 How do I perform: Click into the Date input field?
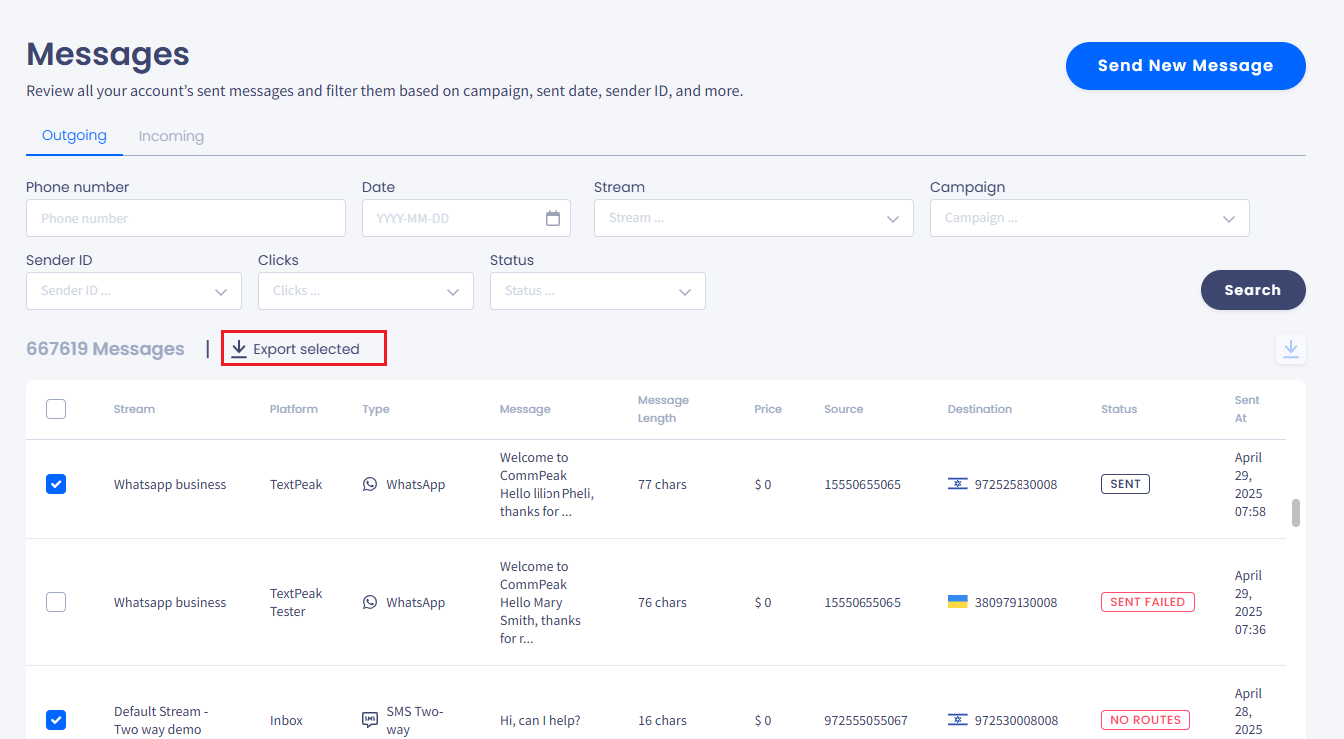click(466, 218)
